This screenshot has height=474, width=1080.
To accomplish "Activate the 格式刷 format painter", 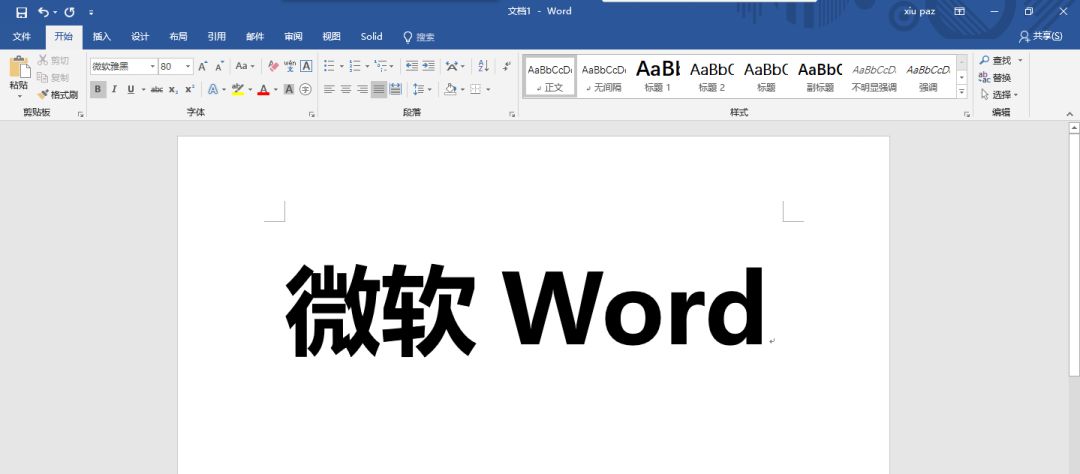I will [58, 94].
